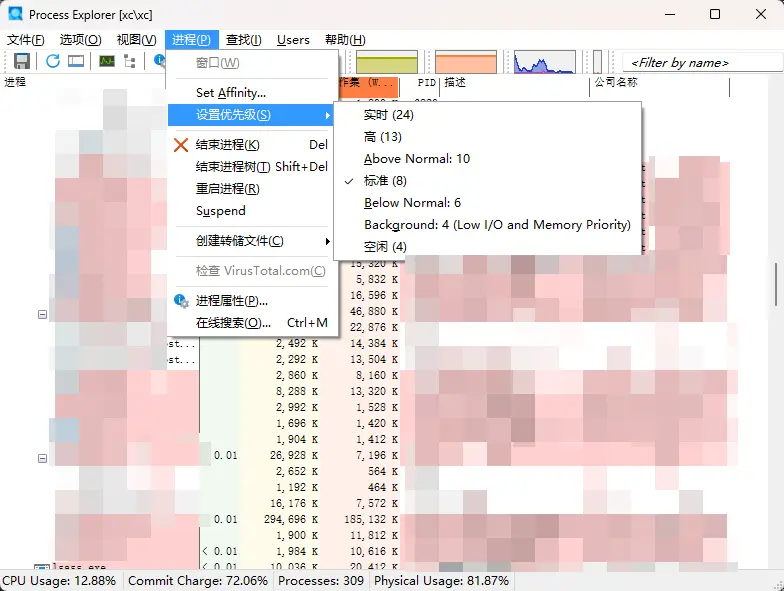Click the process tree view toolbar icon
Viewport: 784px width, 591px height.
pyautogui.click(x=130, y=61)
